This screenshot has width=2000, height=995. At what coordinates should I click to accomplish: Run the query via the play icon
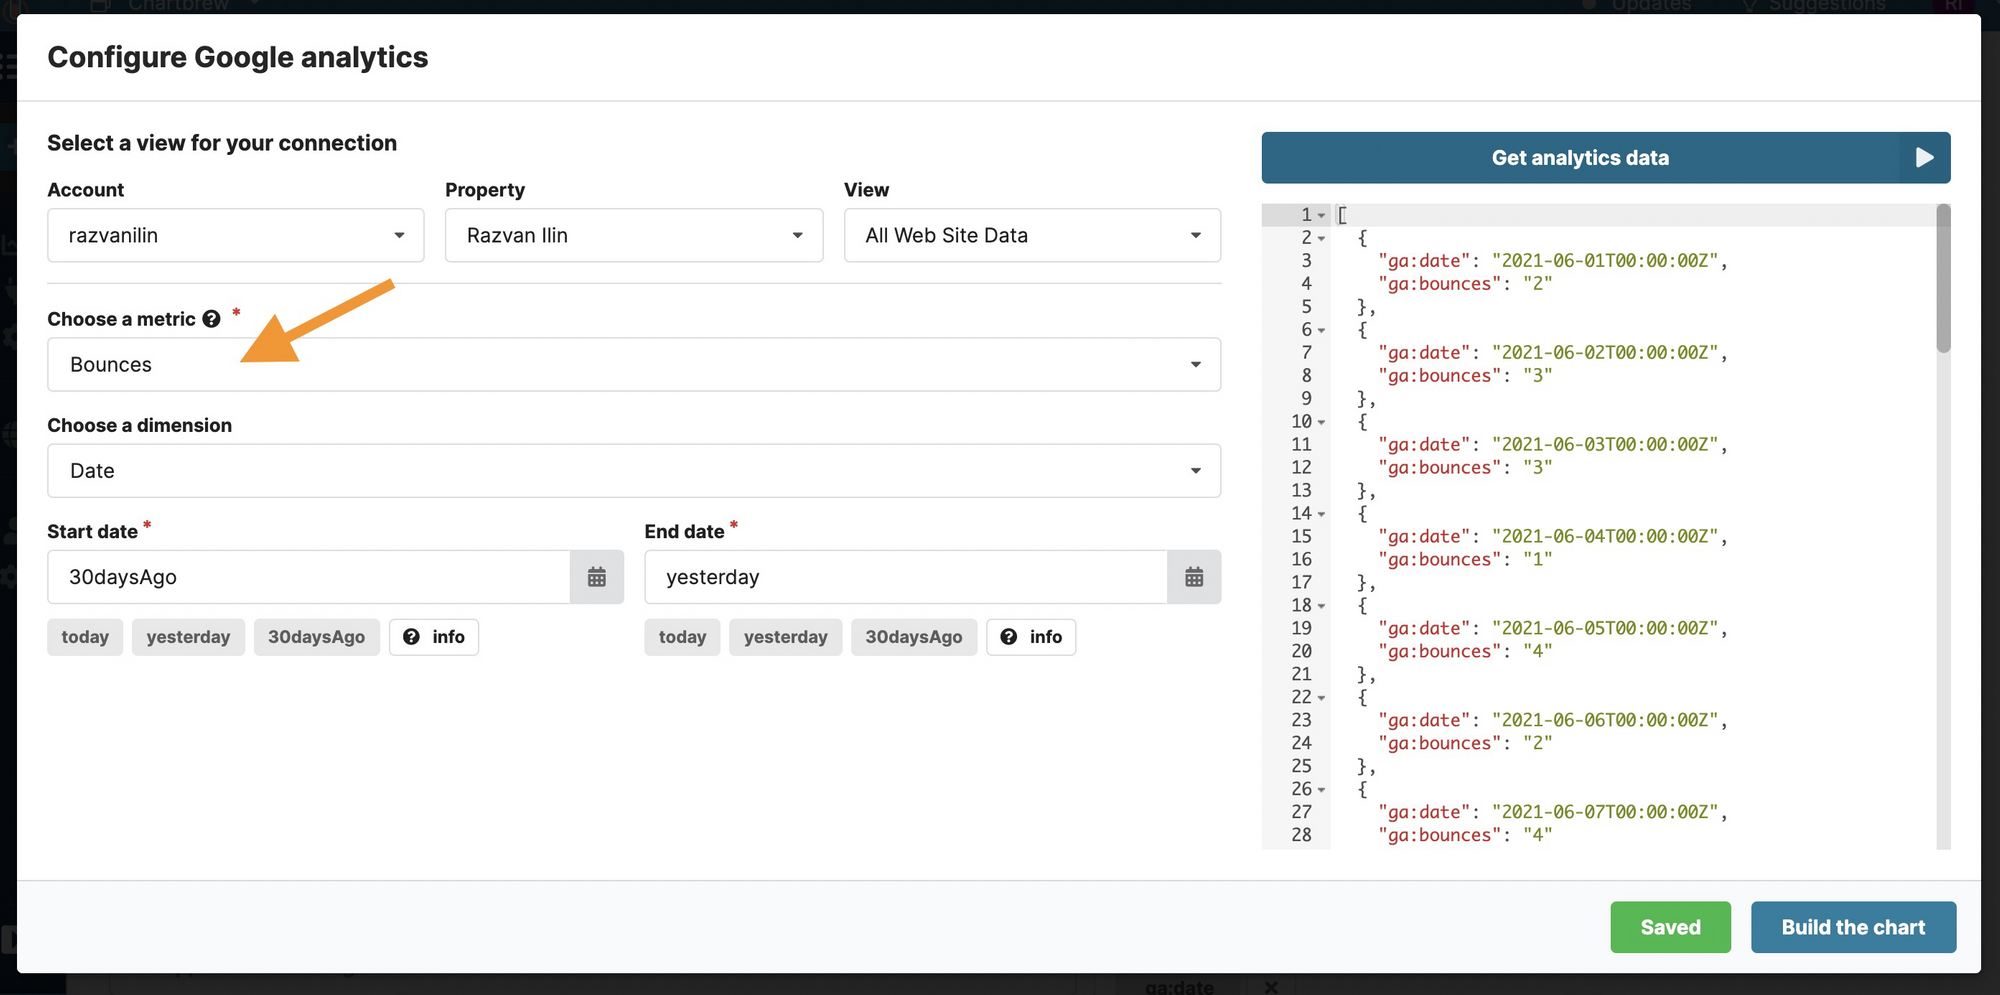click(1923, 157)
